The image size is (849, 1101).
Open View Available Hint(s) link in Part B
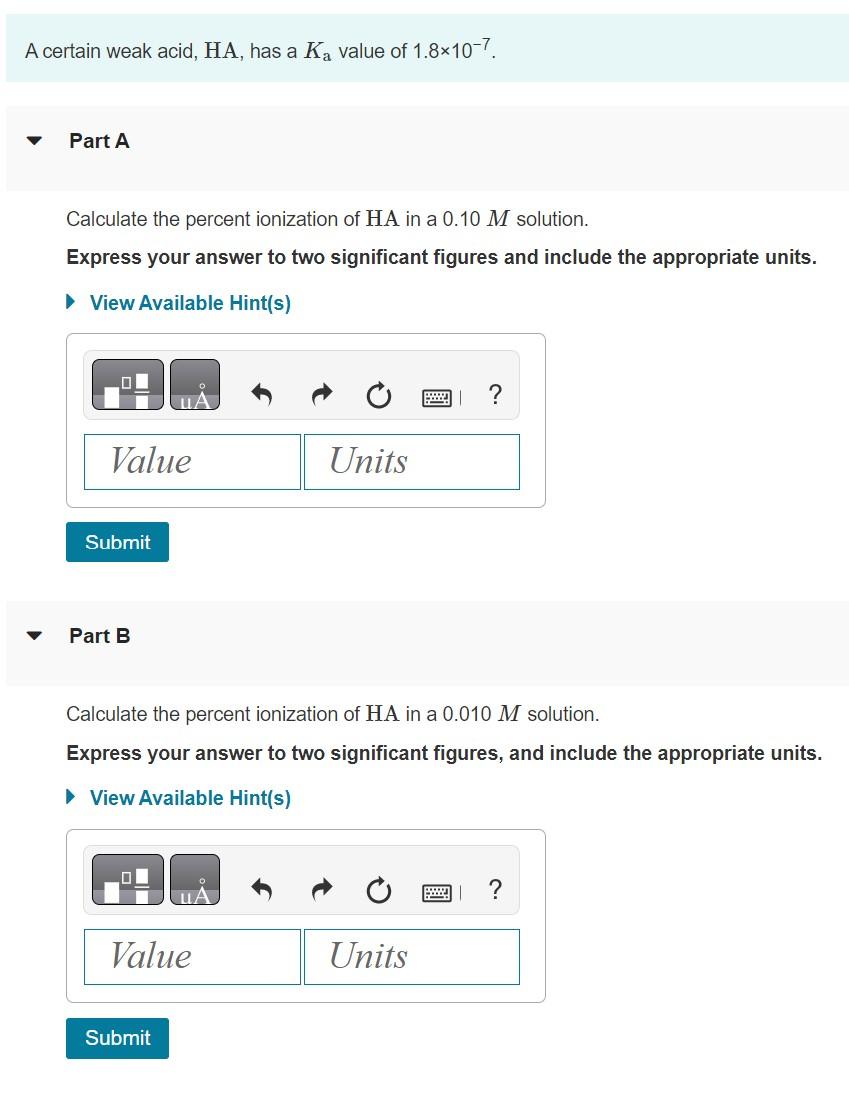pos(190,798)
